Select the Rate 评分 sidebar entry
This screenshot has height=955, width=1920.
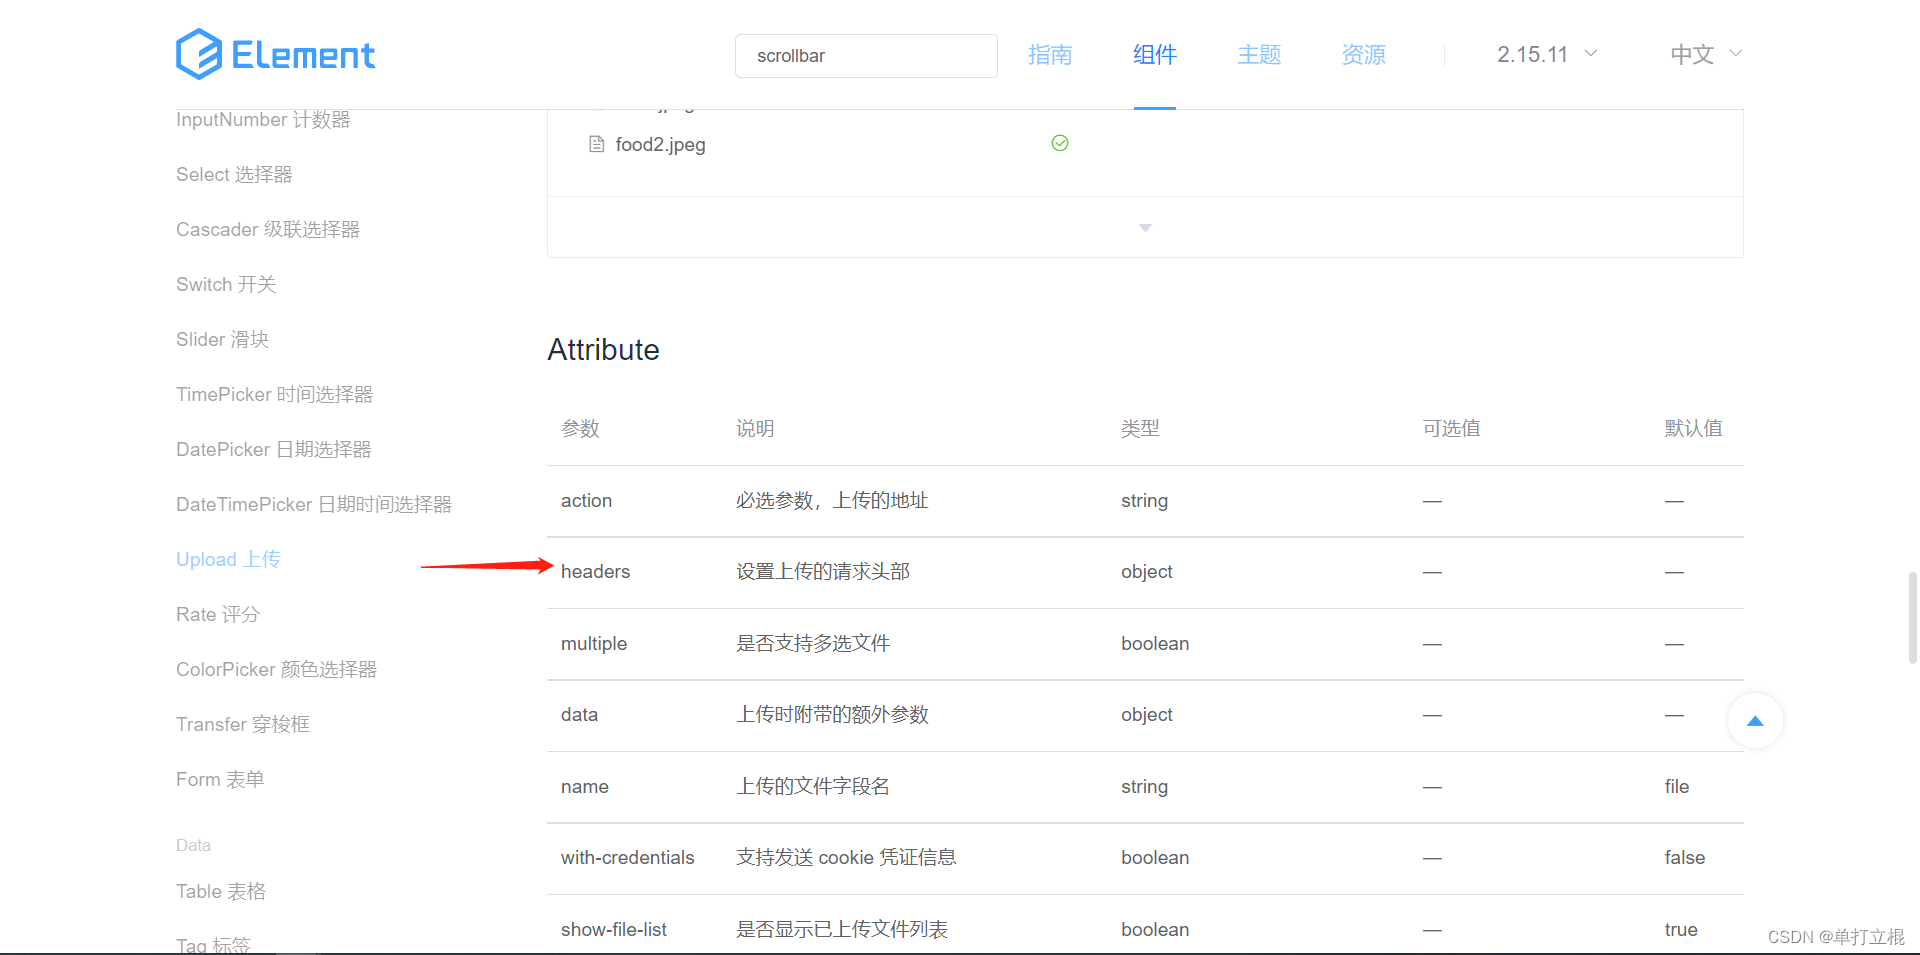tap(218, 614)
